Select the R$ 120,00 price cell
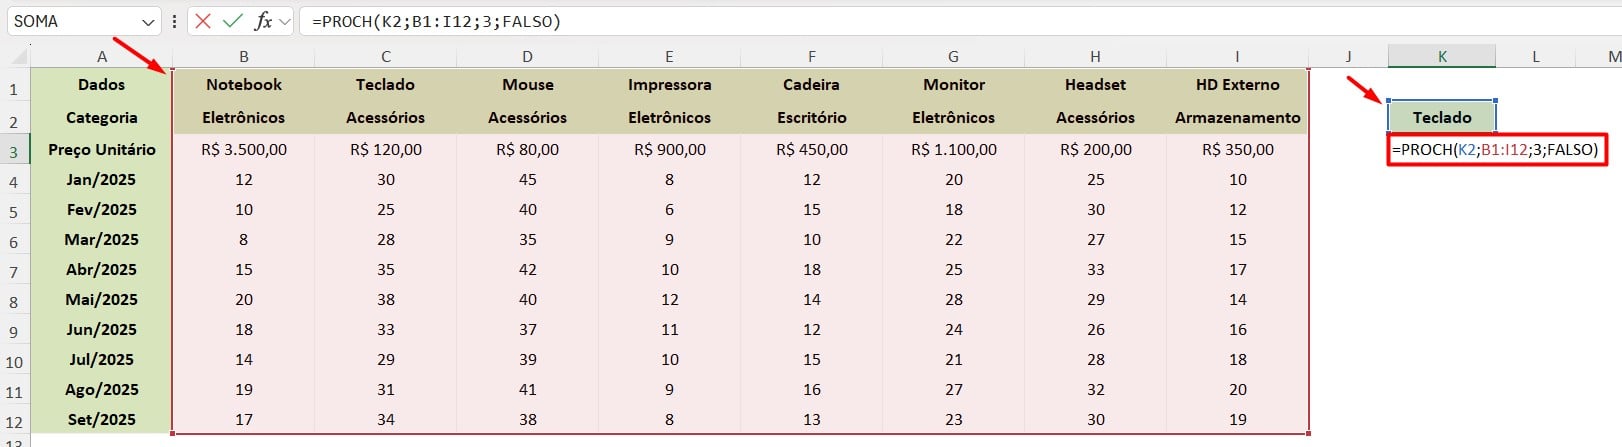1622x447 pixels. point(386,149)
